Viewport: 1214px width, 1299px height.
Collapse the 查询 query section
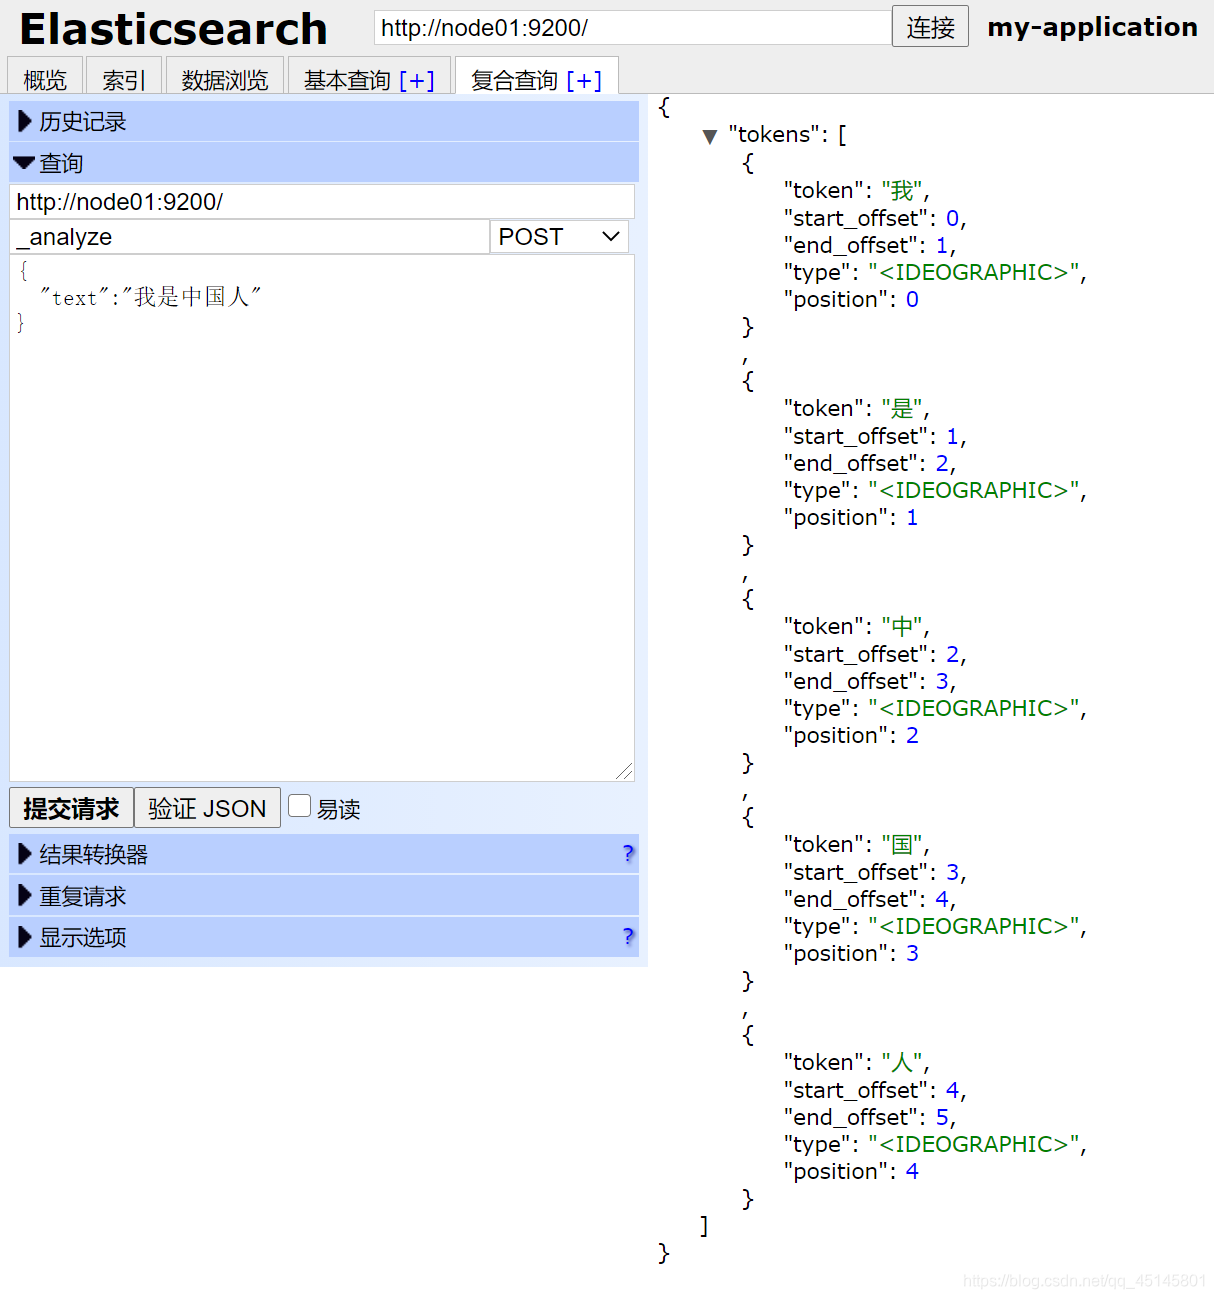[324, 163]
